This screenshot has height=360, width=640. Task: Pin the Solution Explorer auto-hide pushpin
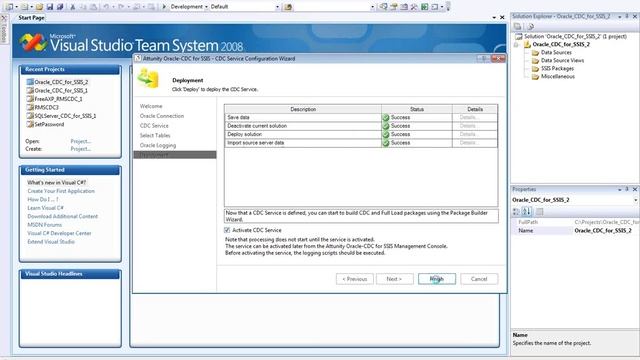[x=627, y=16]
